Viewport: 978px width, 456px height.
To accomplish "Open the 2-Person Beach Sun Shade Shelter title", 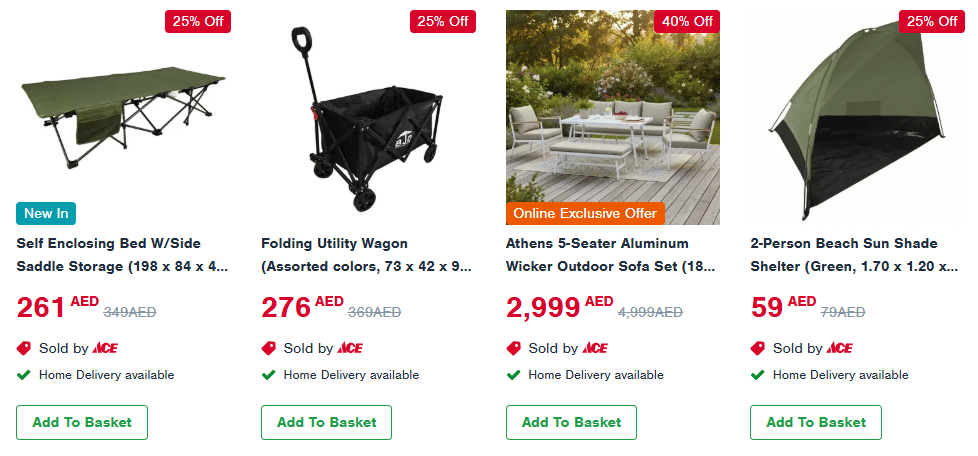I will pos(855,255).
